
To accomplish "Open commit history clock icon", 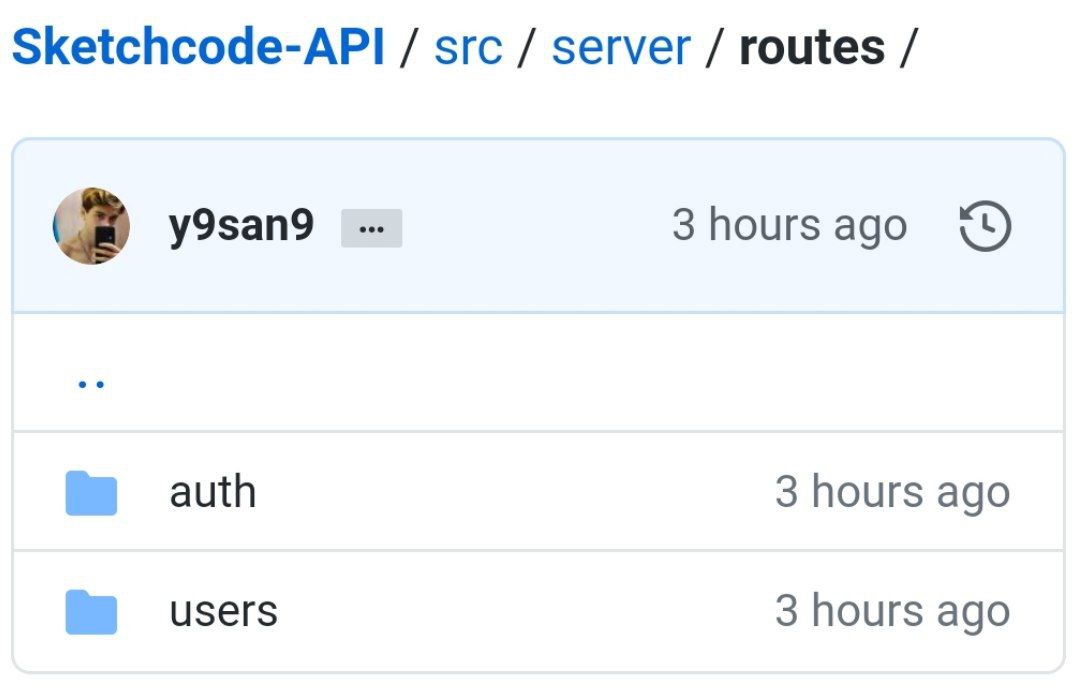I will (x=985, y=227).
